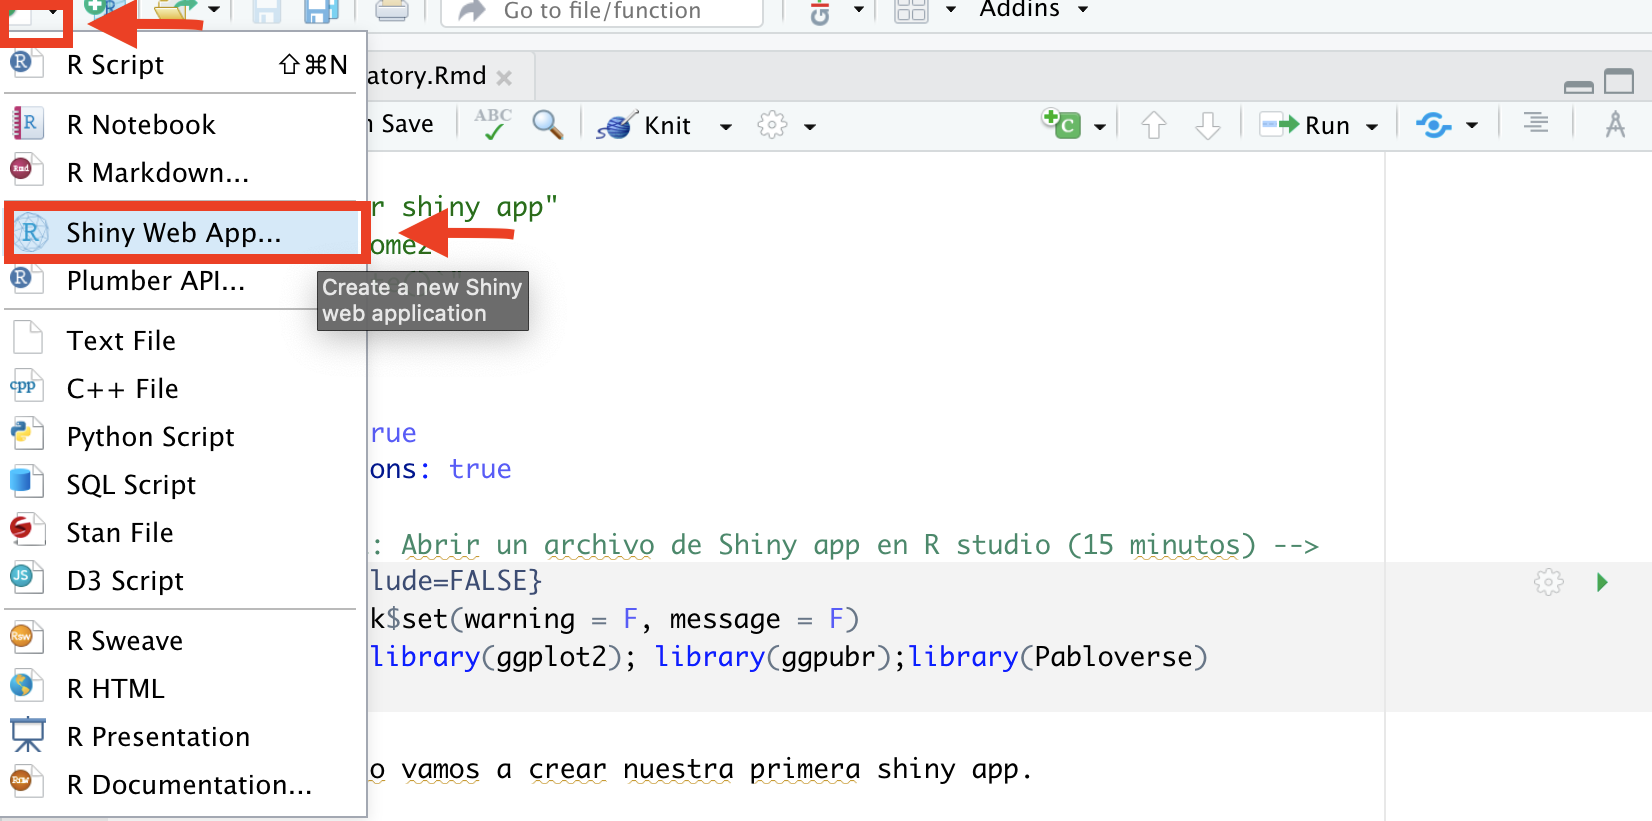The height and width of the screenshot is (821, 1652).
Task: Click the Go to file/function field
Action: click(602, 11)
